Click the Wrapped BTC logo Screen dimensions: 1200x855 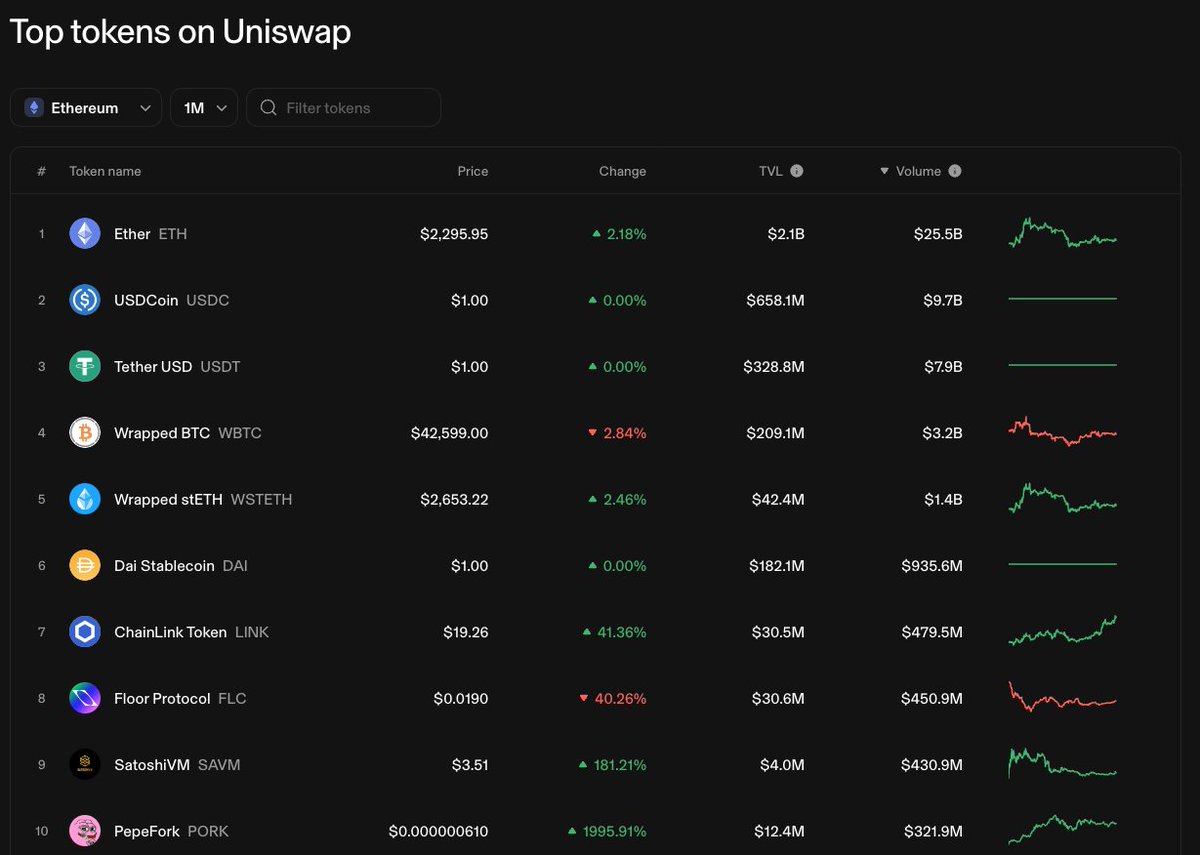coord(85,432)
